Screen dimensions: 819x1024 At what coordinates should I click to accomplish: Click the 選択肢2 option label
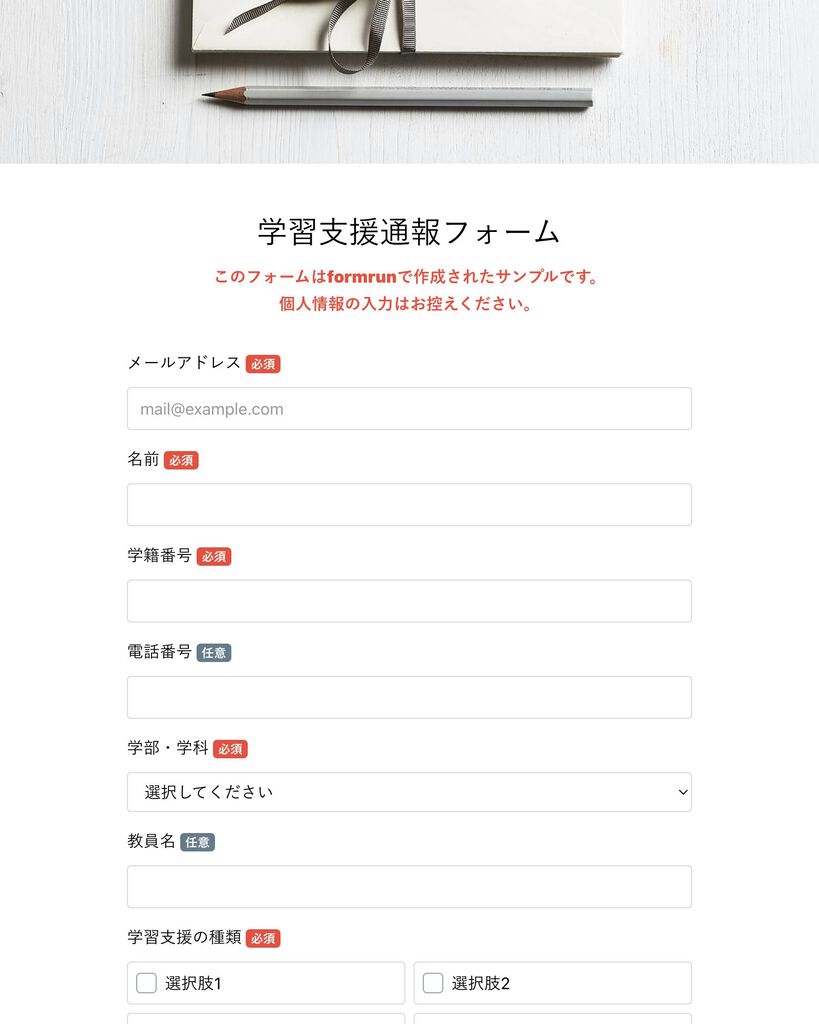(x=481, y=984)
